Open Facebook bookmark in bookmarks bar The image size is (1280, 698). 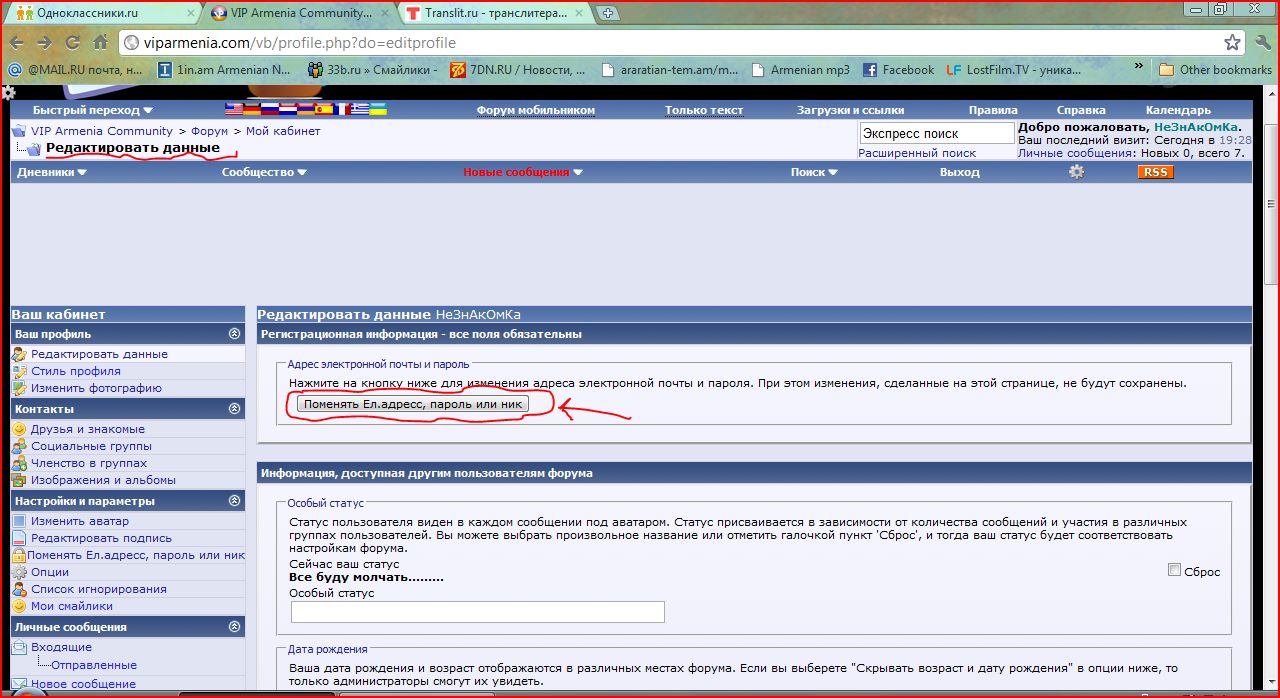click(x=897, y=70)
